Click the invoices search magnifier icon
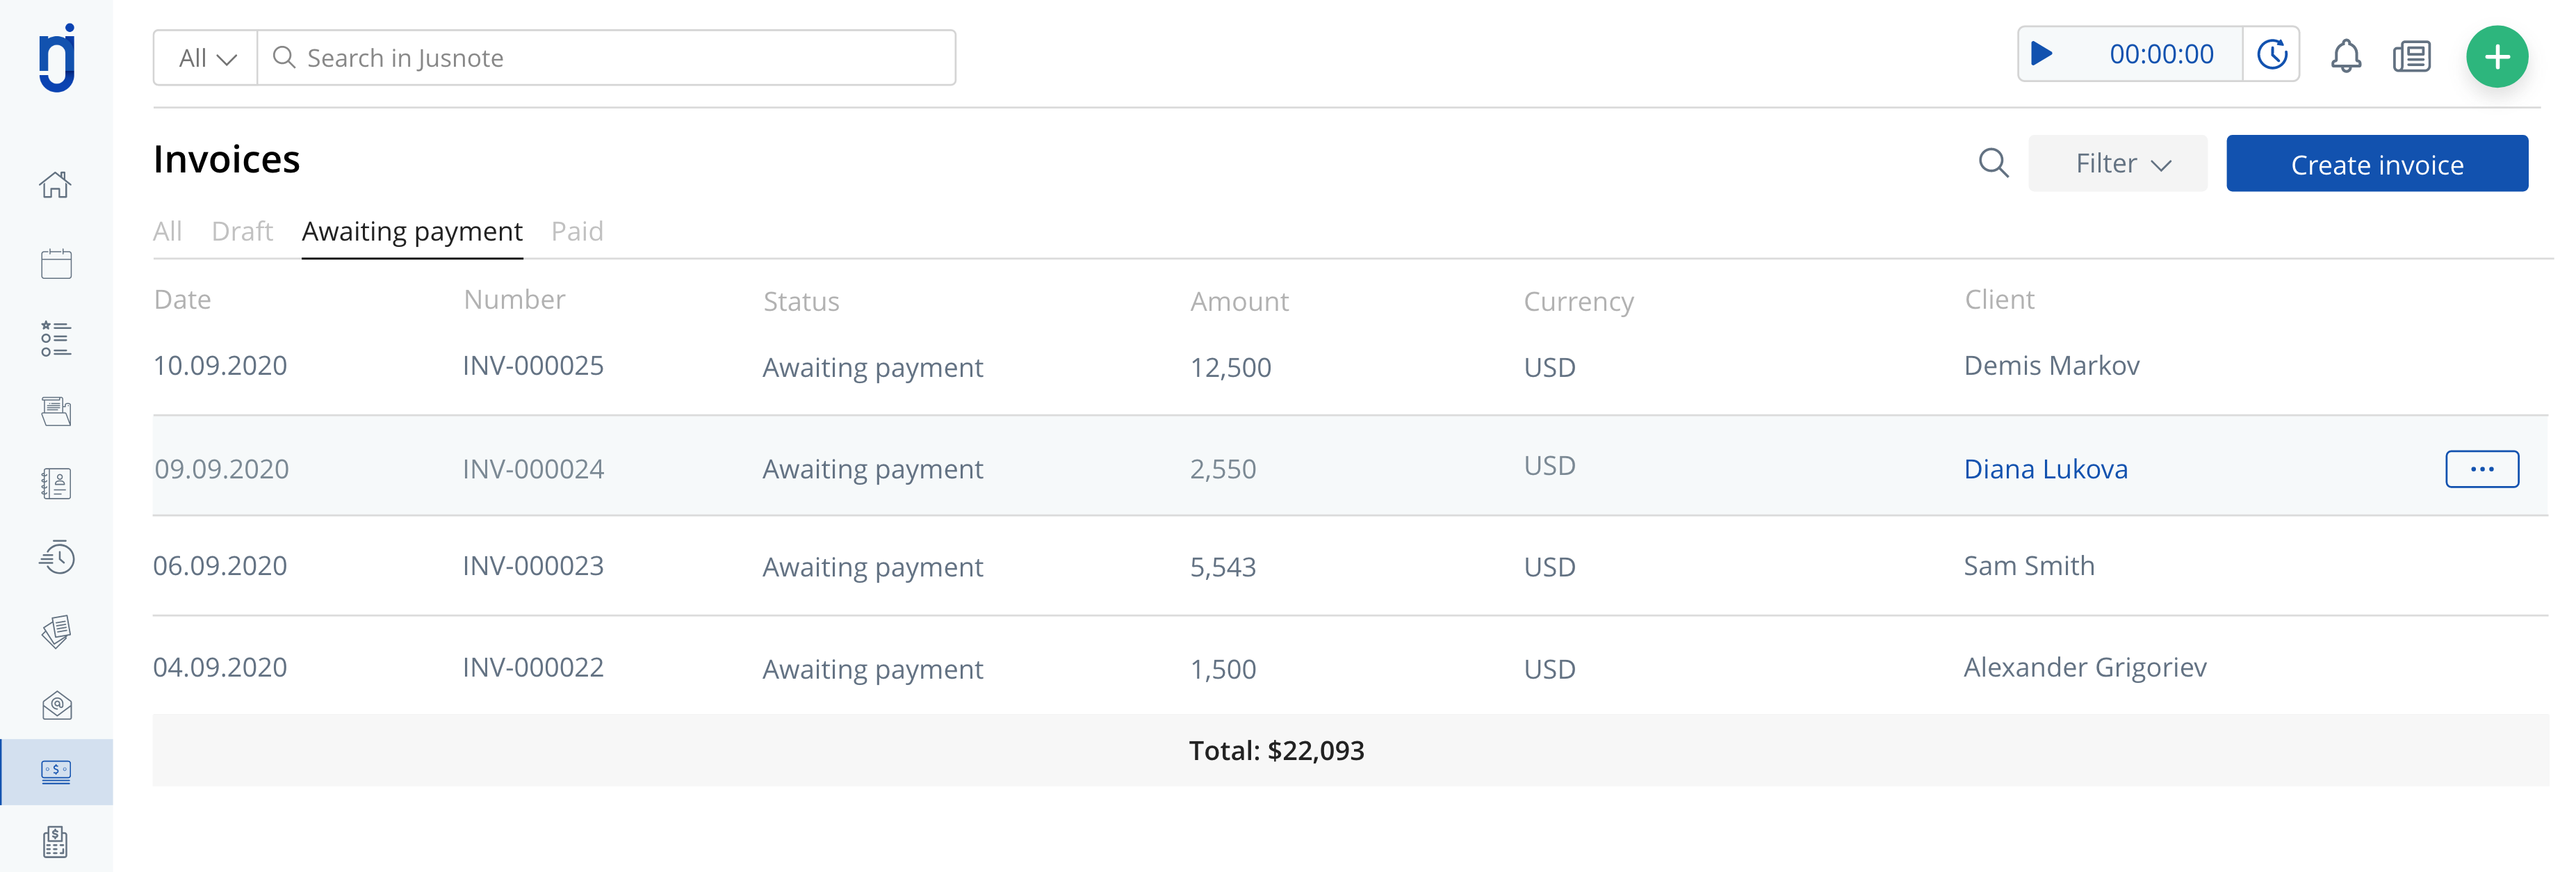Screen dimensions: 2576x872 point(1993,163)
